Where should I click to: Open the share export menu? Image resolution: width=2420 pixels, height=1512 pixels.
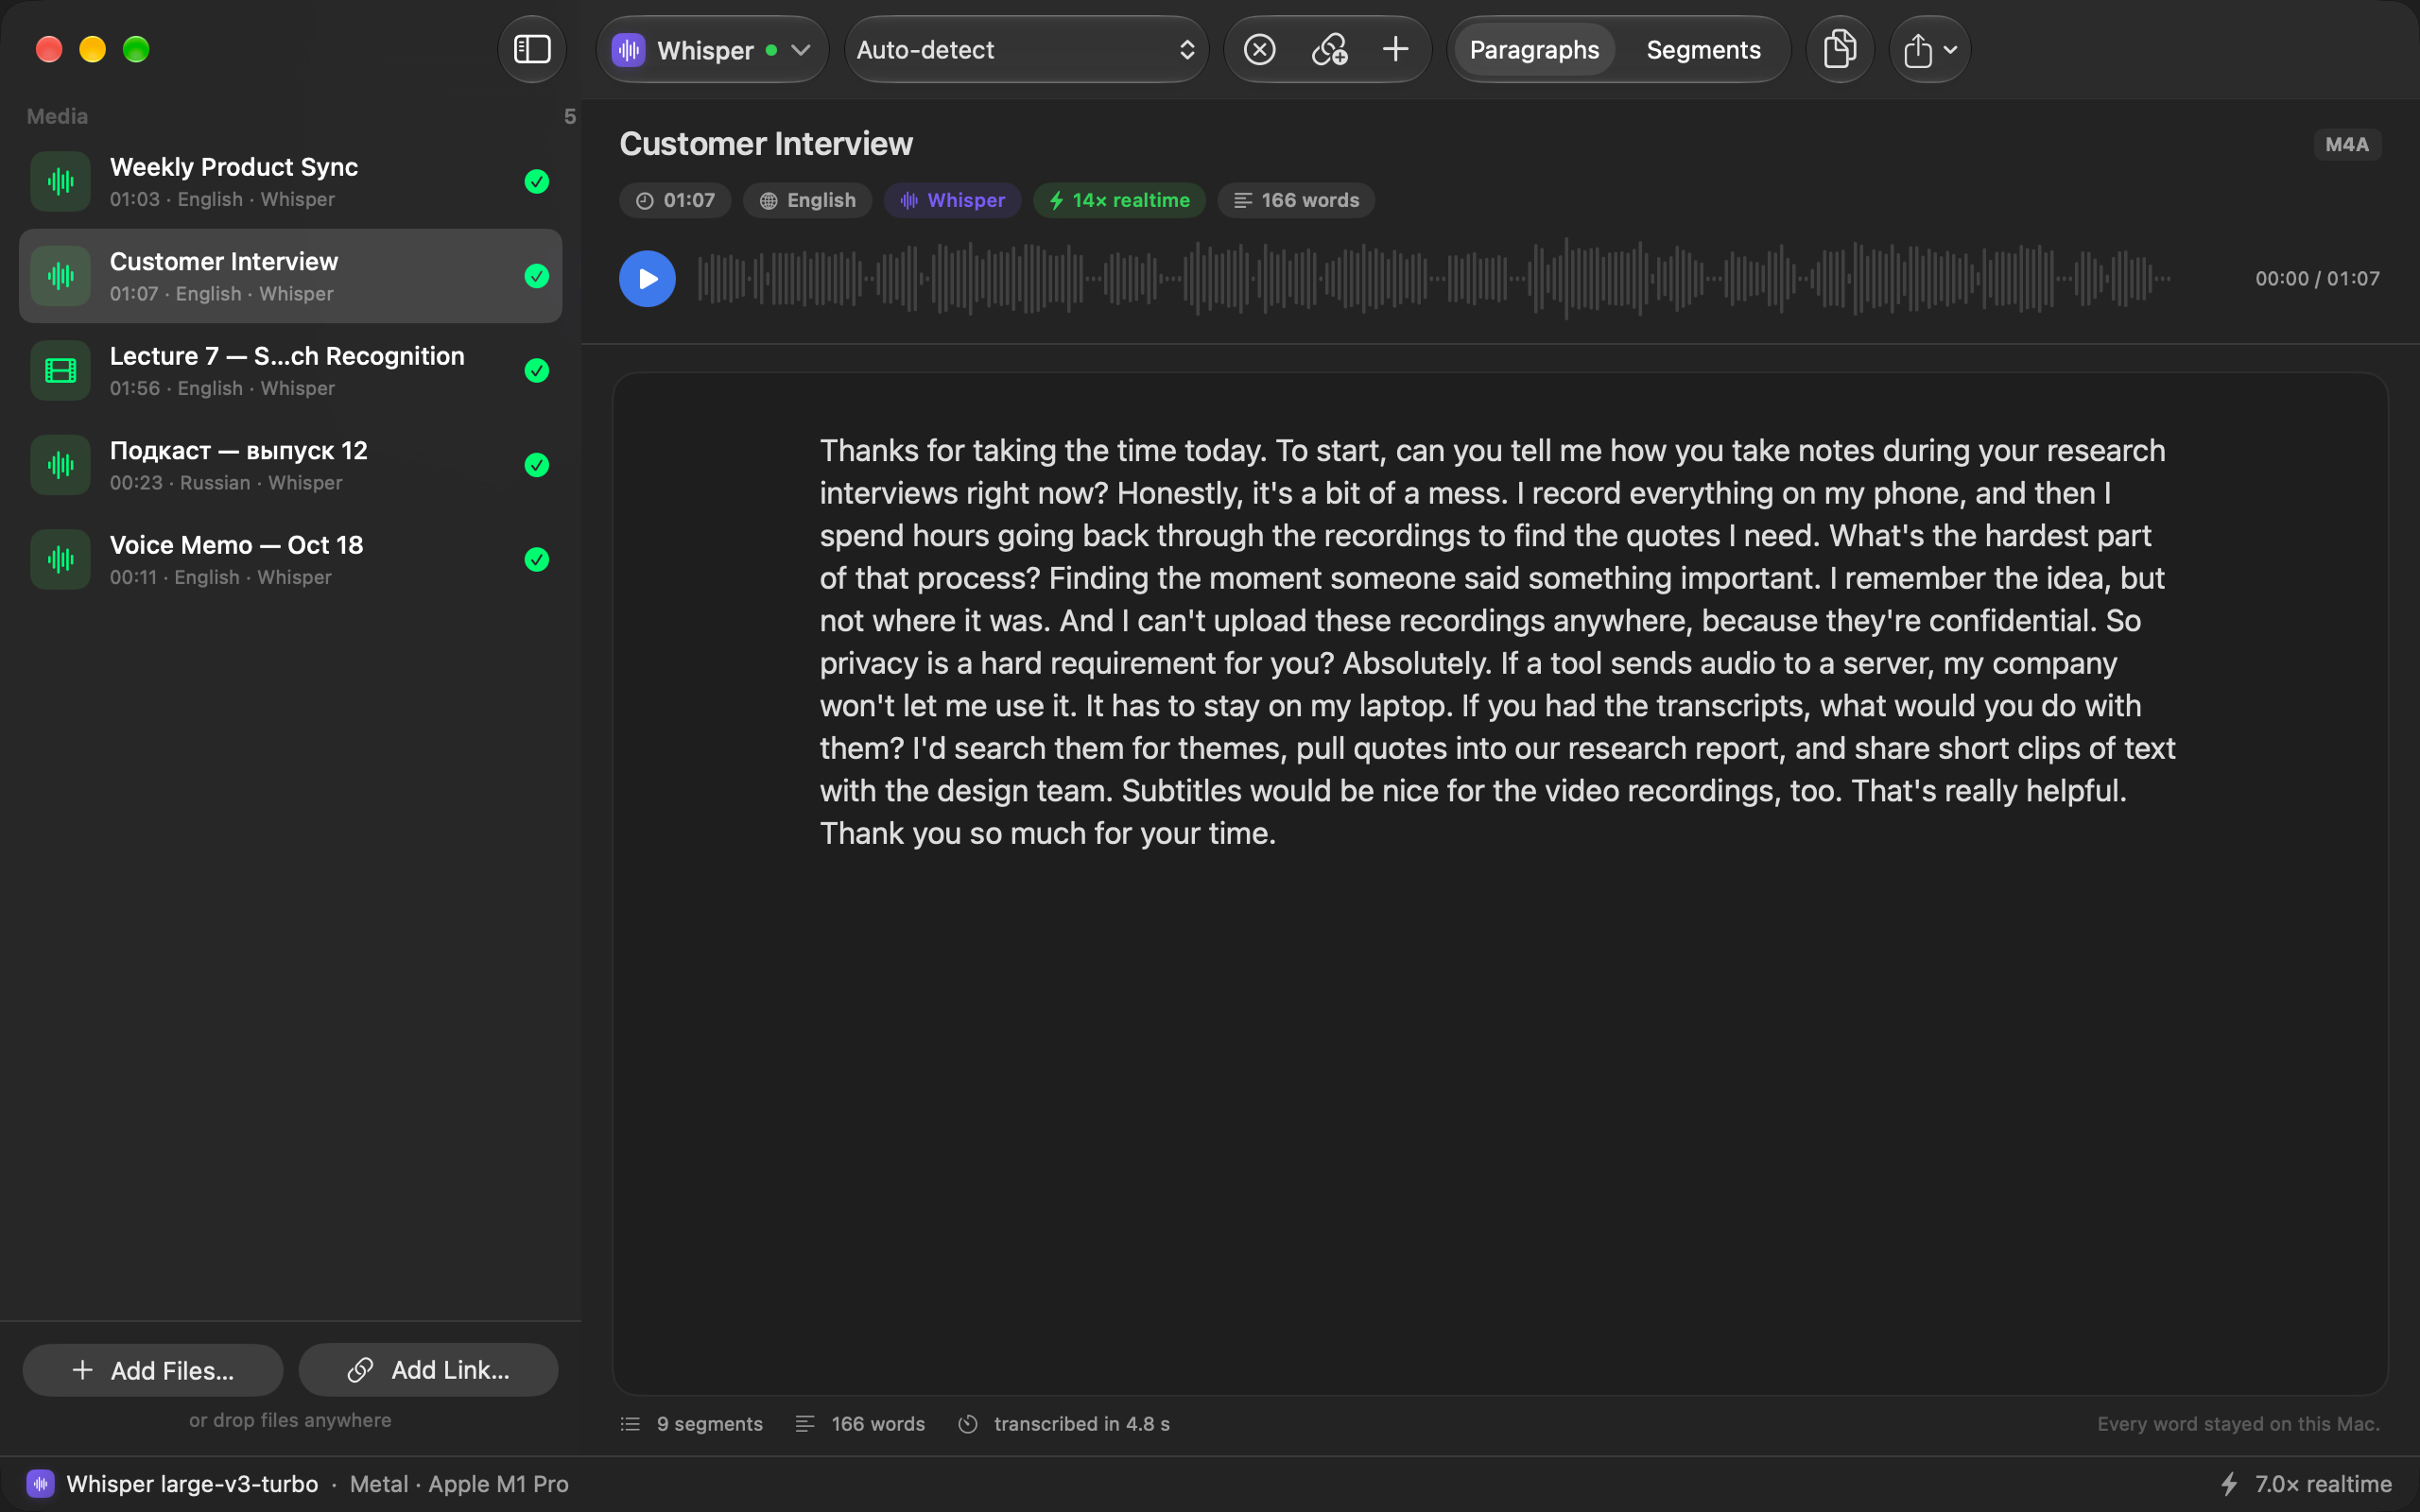point(1929,49)
